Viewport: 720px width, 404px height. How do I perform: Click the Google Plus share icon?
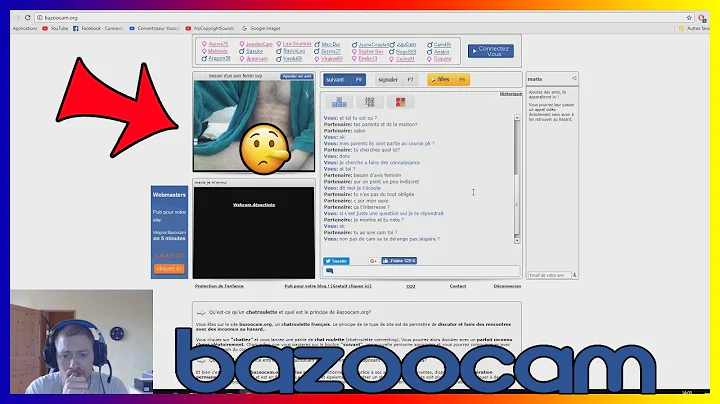coord(373,261)
